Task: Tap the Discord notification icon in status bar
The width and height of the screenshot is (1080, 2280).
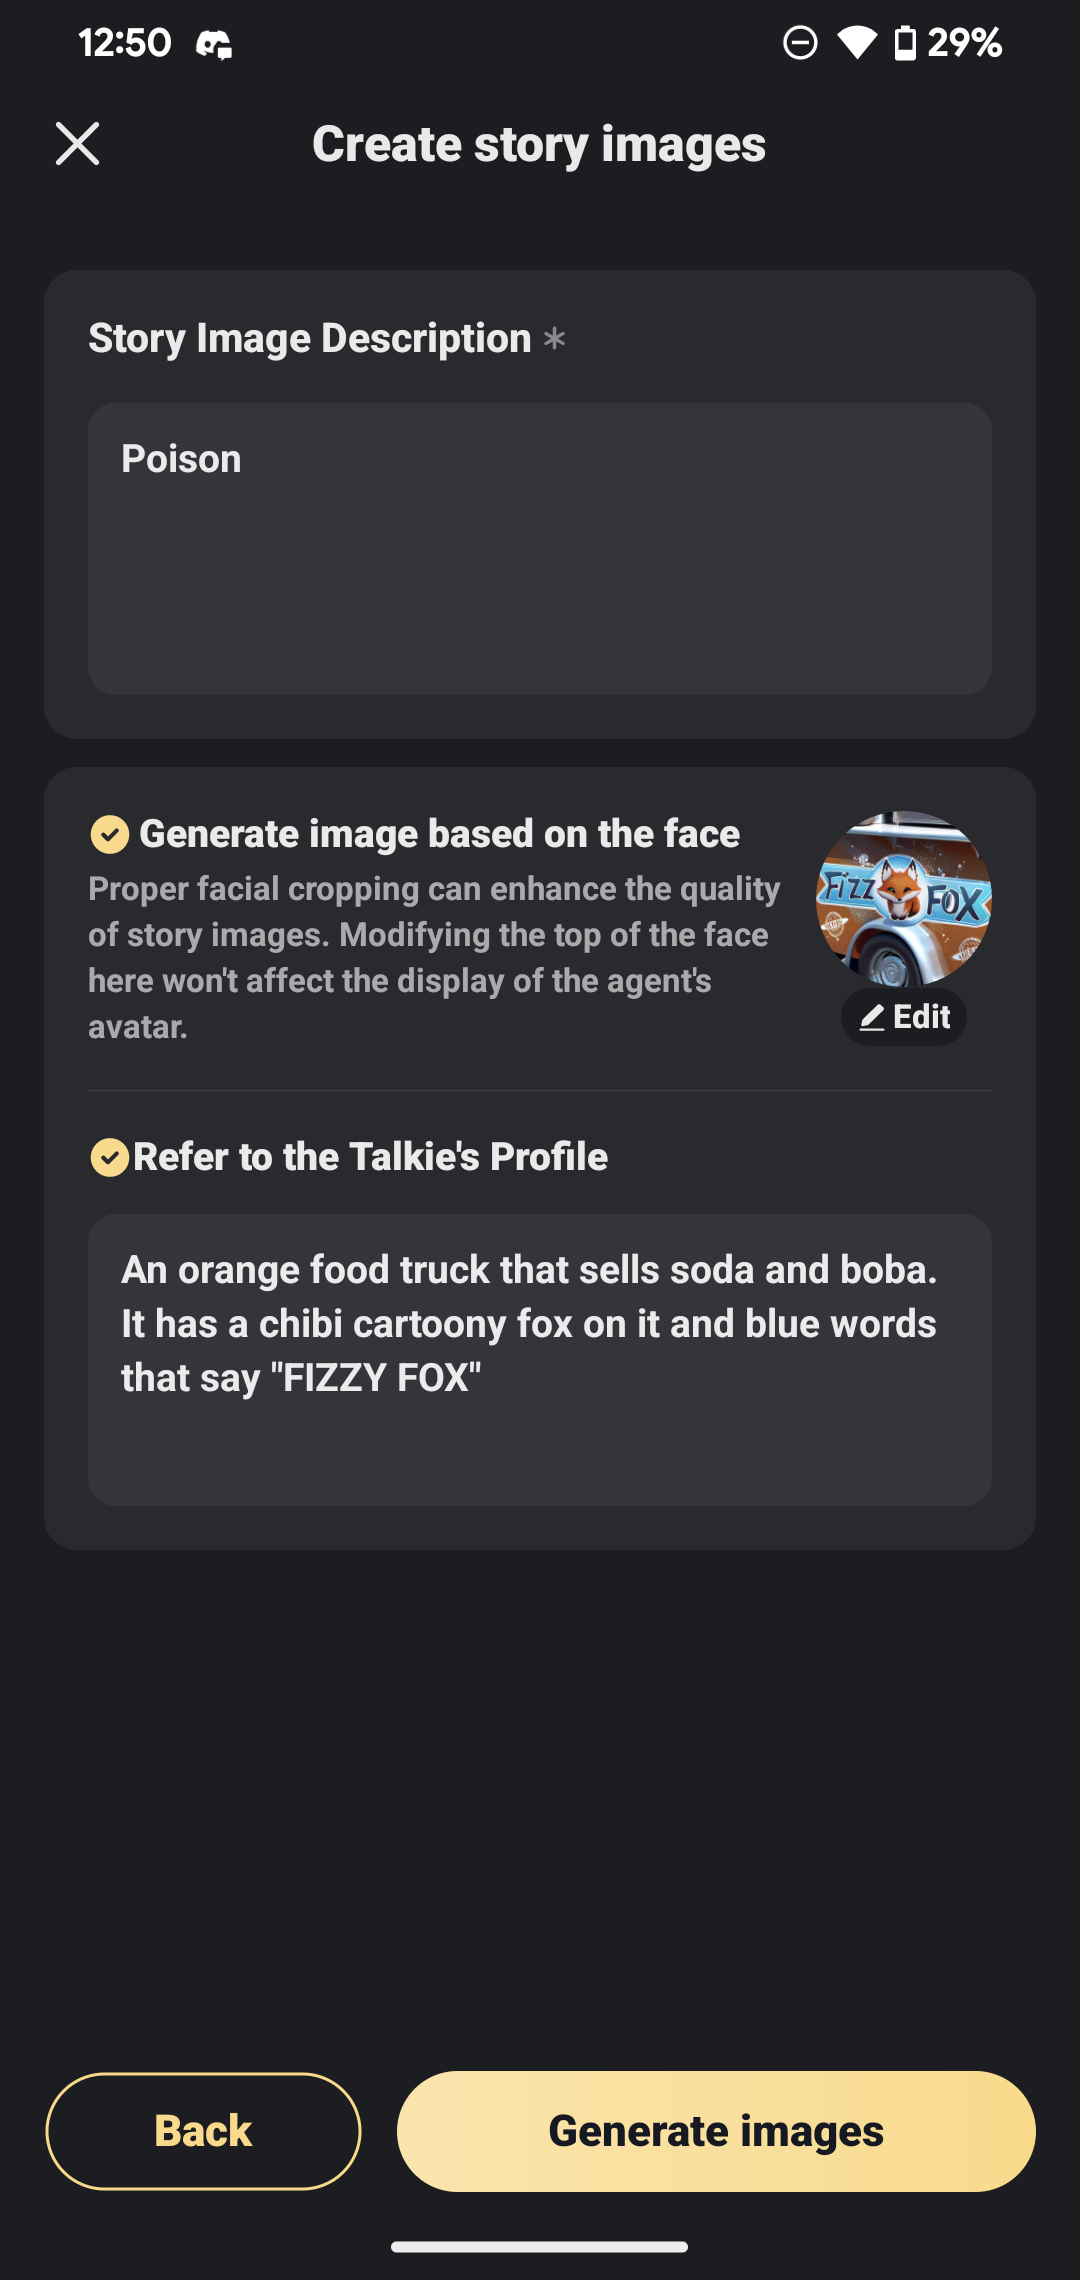Action: tap(213, 44)
